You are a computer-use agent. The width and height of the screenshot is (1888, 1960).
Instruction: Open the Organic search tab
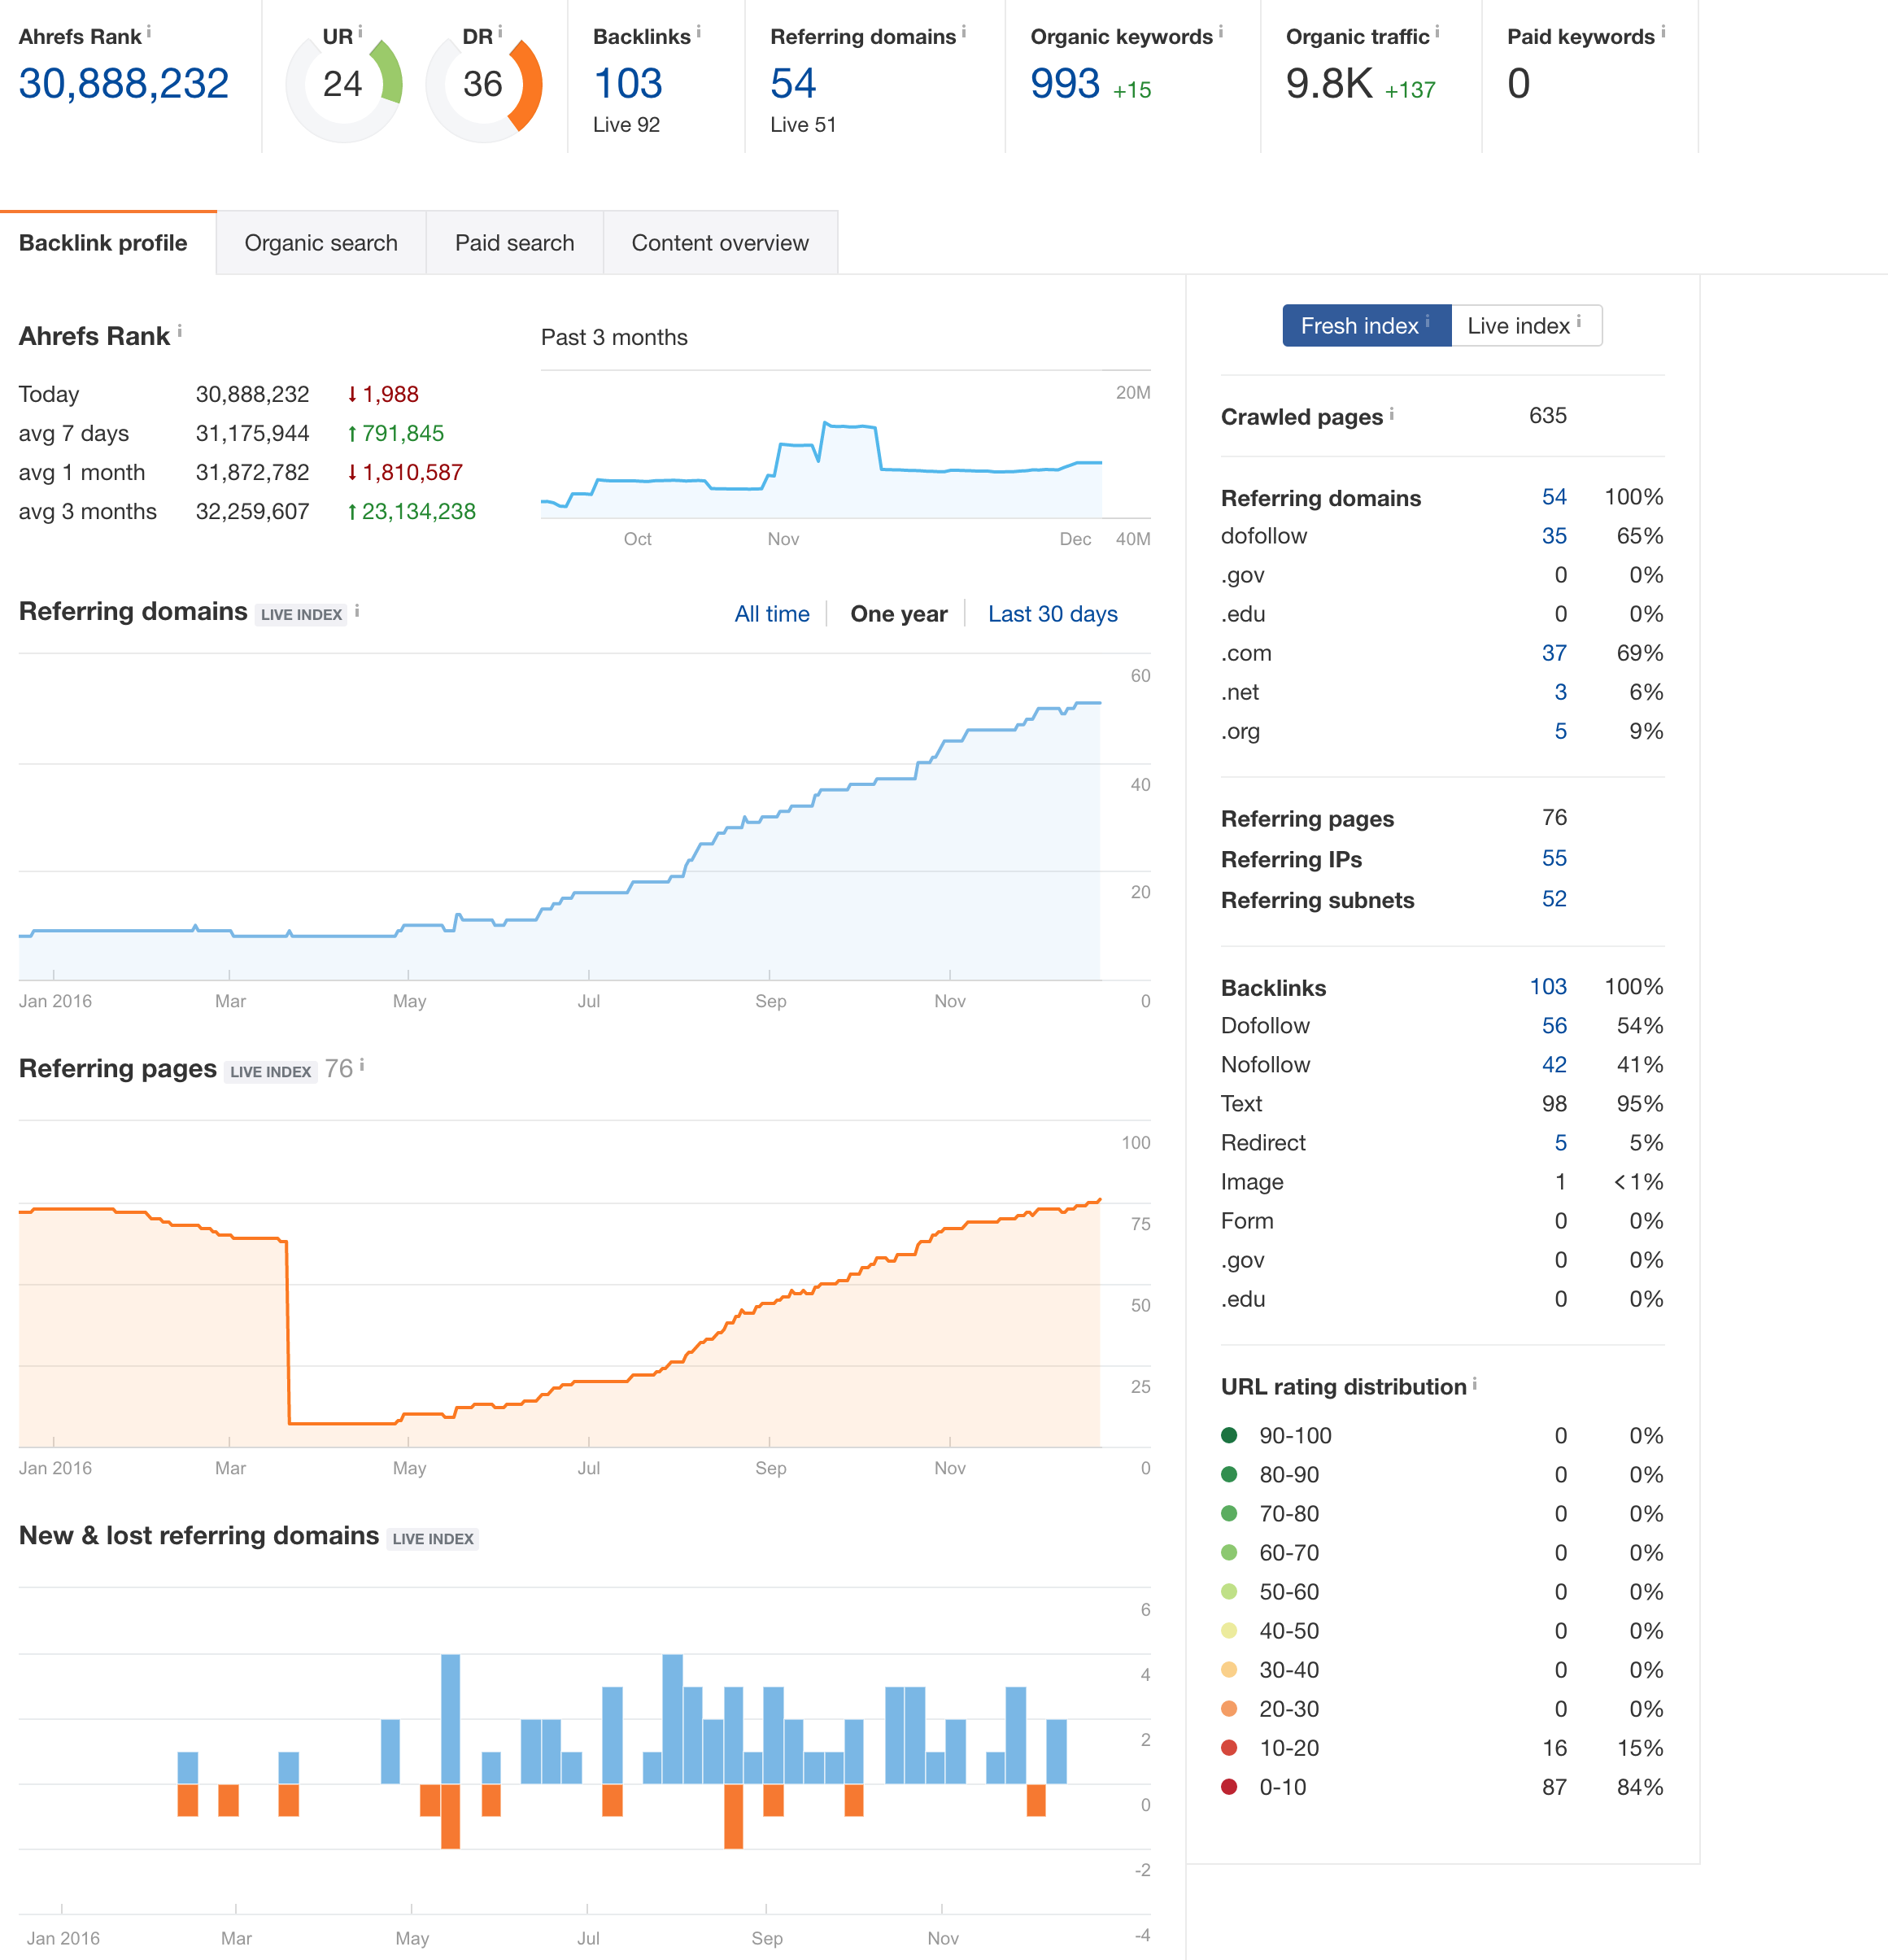coord(321,243)
